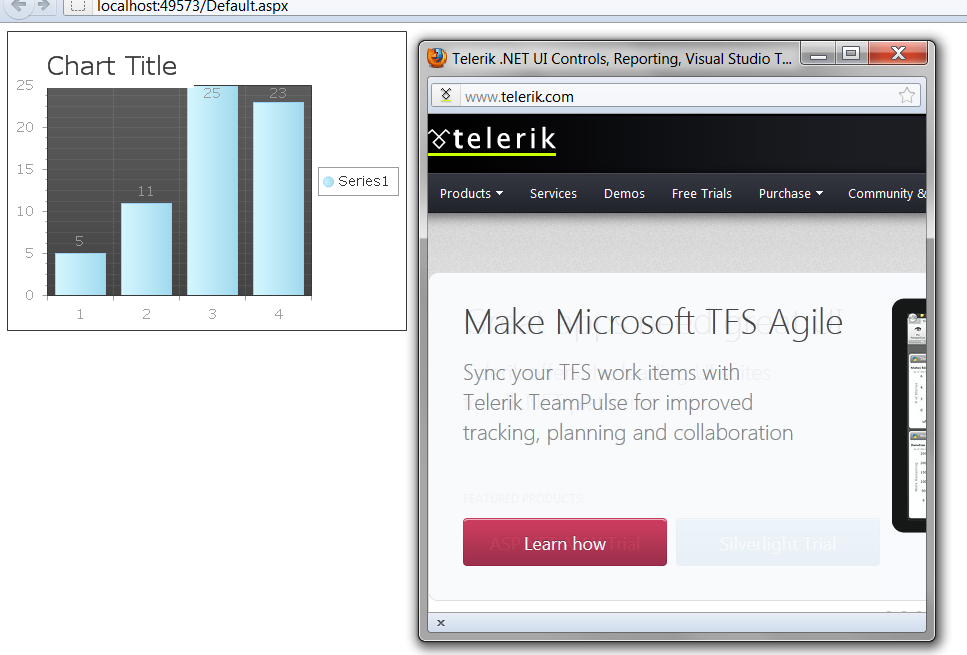Click the TeamPulse device screenshot thumbnail
Screen dimensions: 967x655
click(x=910, y=415)
